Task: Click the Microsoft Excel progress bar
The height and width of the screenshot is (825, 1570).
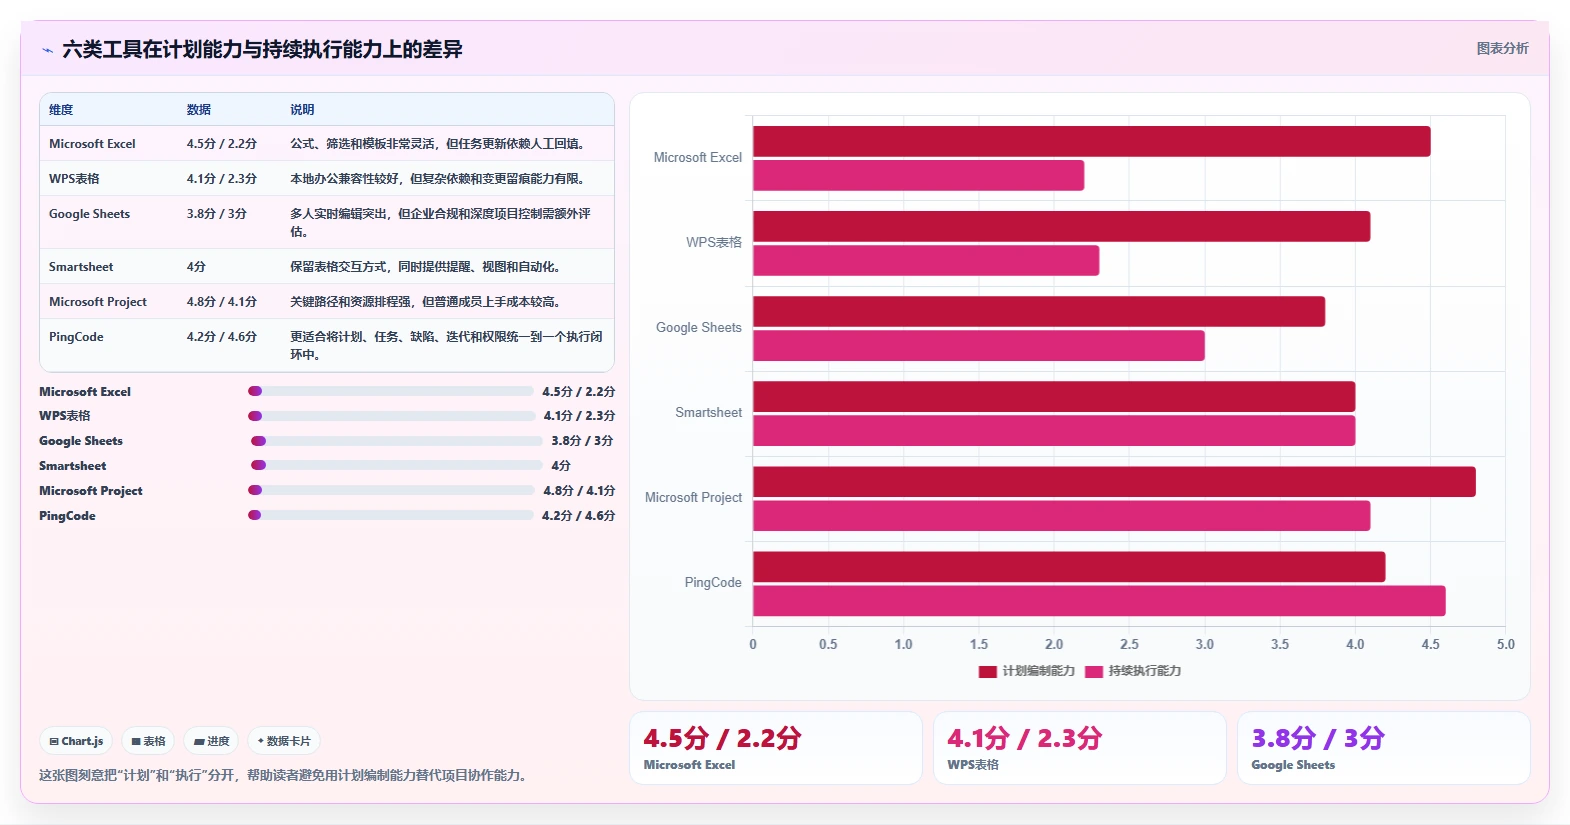Action: click(390, 391)
